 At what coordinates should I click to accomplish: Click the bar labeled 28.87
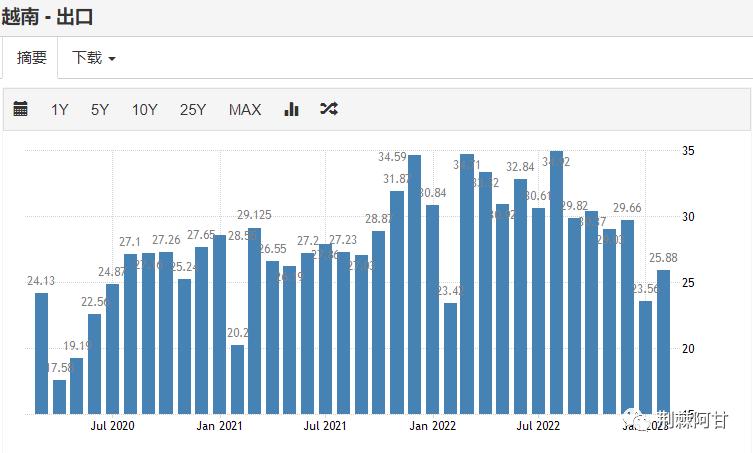378,322
